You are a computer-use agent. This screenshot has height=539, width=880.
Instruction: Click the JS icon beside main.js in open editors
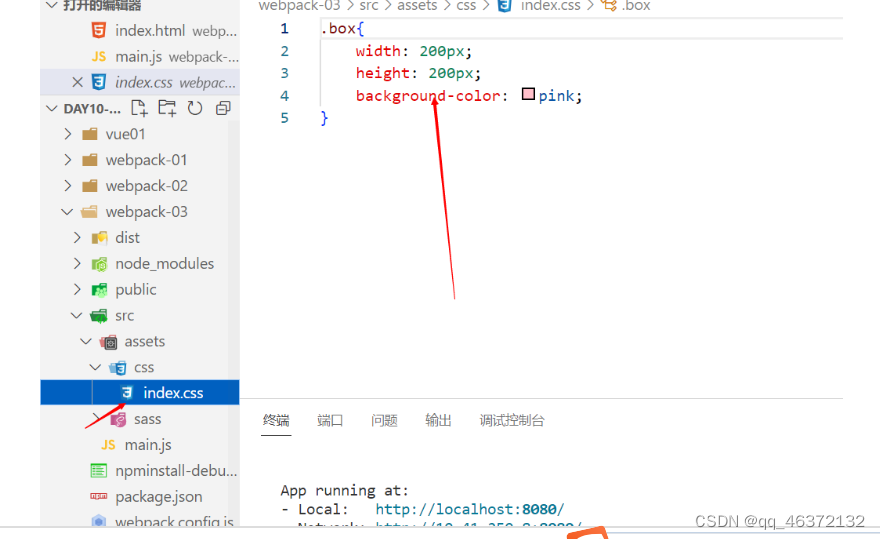99,57
